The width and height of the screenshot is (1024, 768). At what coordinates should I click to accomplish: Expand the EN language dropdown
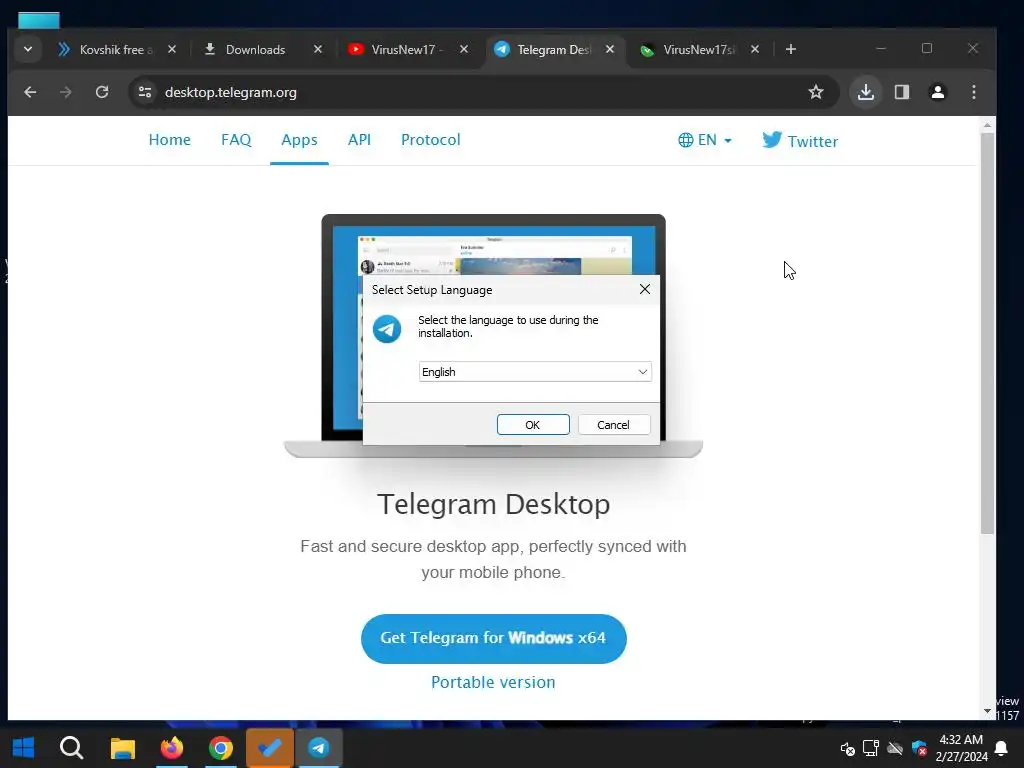(705, 140)
